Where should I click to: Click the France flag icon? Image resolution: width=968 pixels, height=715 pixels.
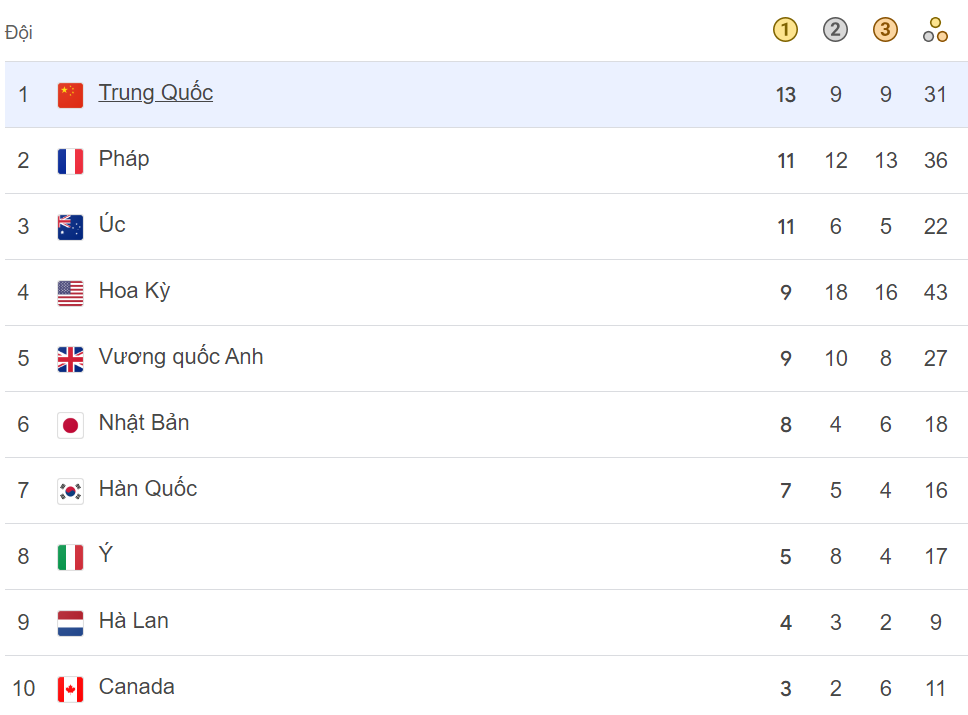(x=69, y=158)
